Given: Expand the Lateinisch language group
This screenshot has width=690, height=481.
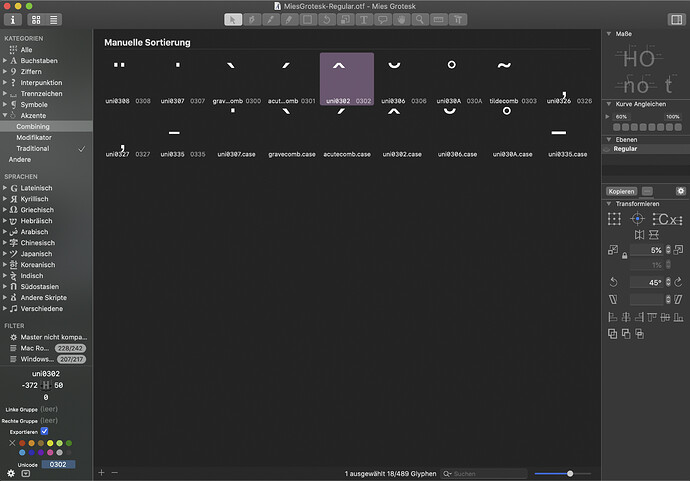Looking at the screenshot, I should 5,187.
